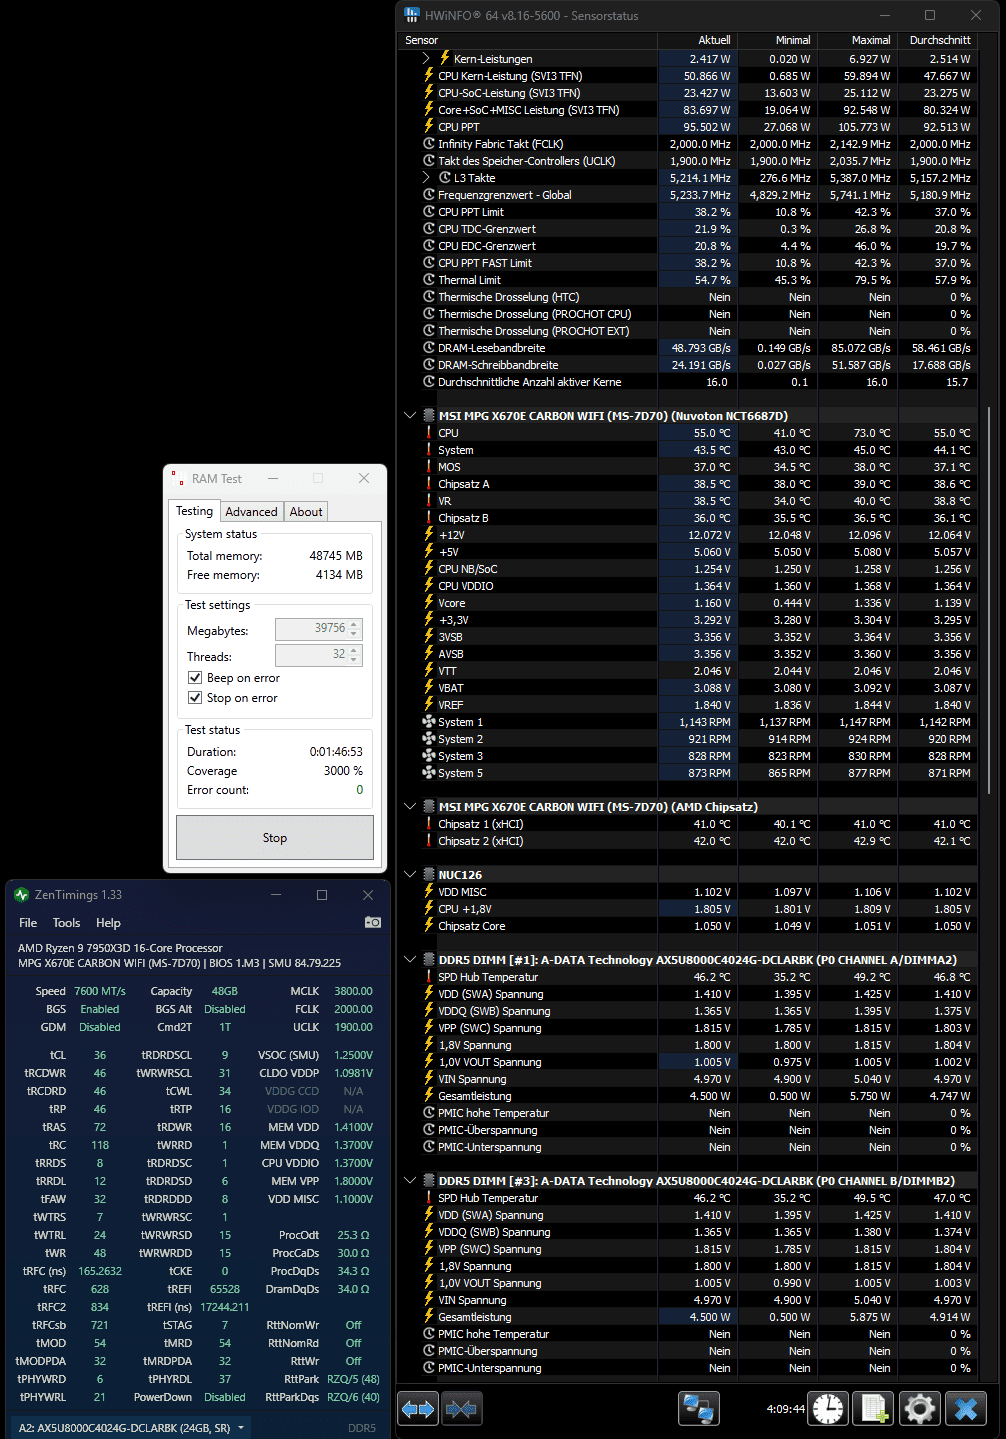Click the RAM Test app icon in title bar
Viewport: 1006px width, 1439px height.
point(177,479)
